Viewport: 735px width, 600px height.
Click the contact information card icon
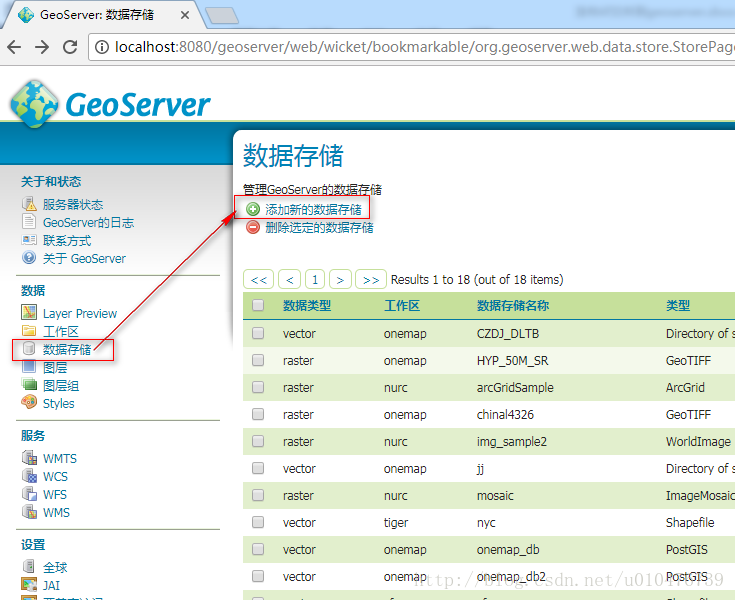(x=29, y=240)
